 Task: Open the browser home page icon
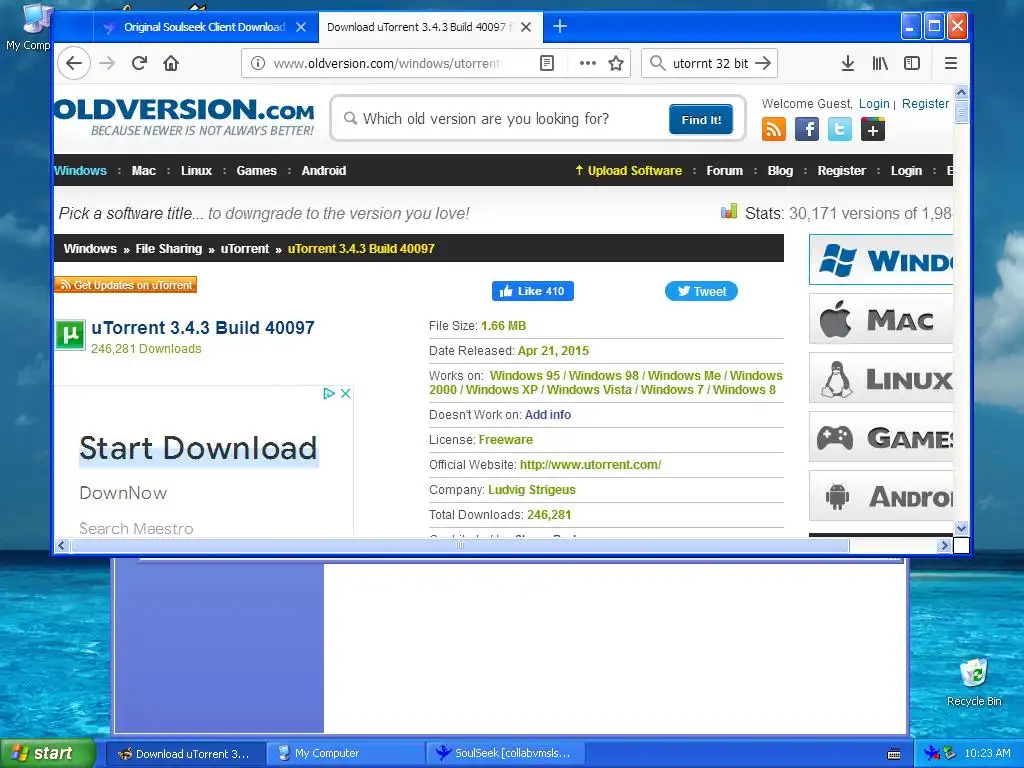[x=171, y=63]
